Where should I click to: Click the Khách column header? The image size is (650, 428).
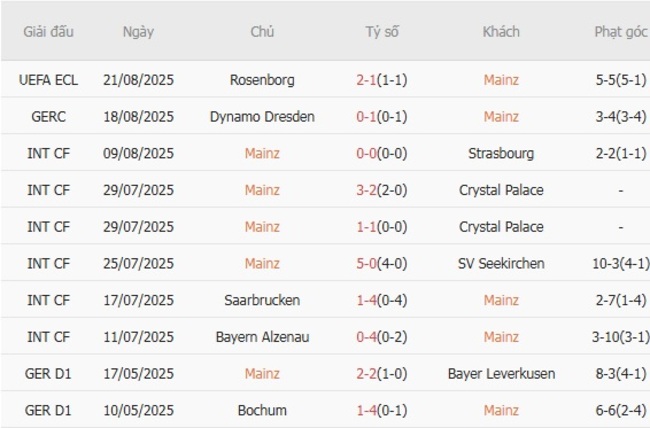501,31
